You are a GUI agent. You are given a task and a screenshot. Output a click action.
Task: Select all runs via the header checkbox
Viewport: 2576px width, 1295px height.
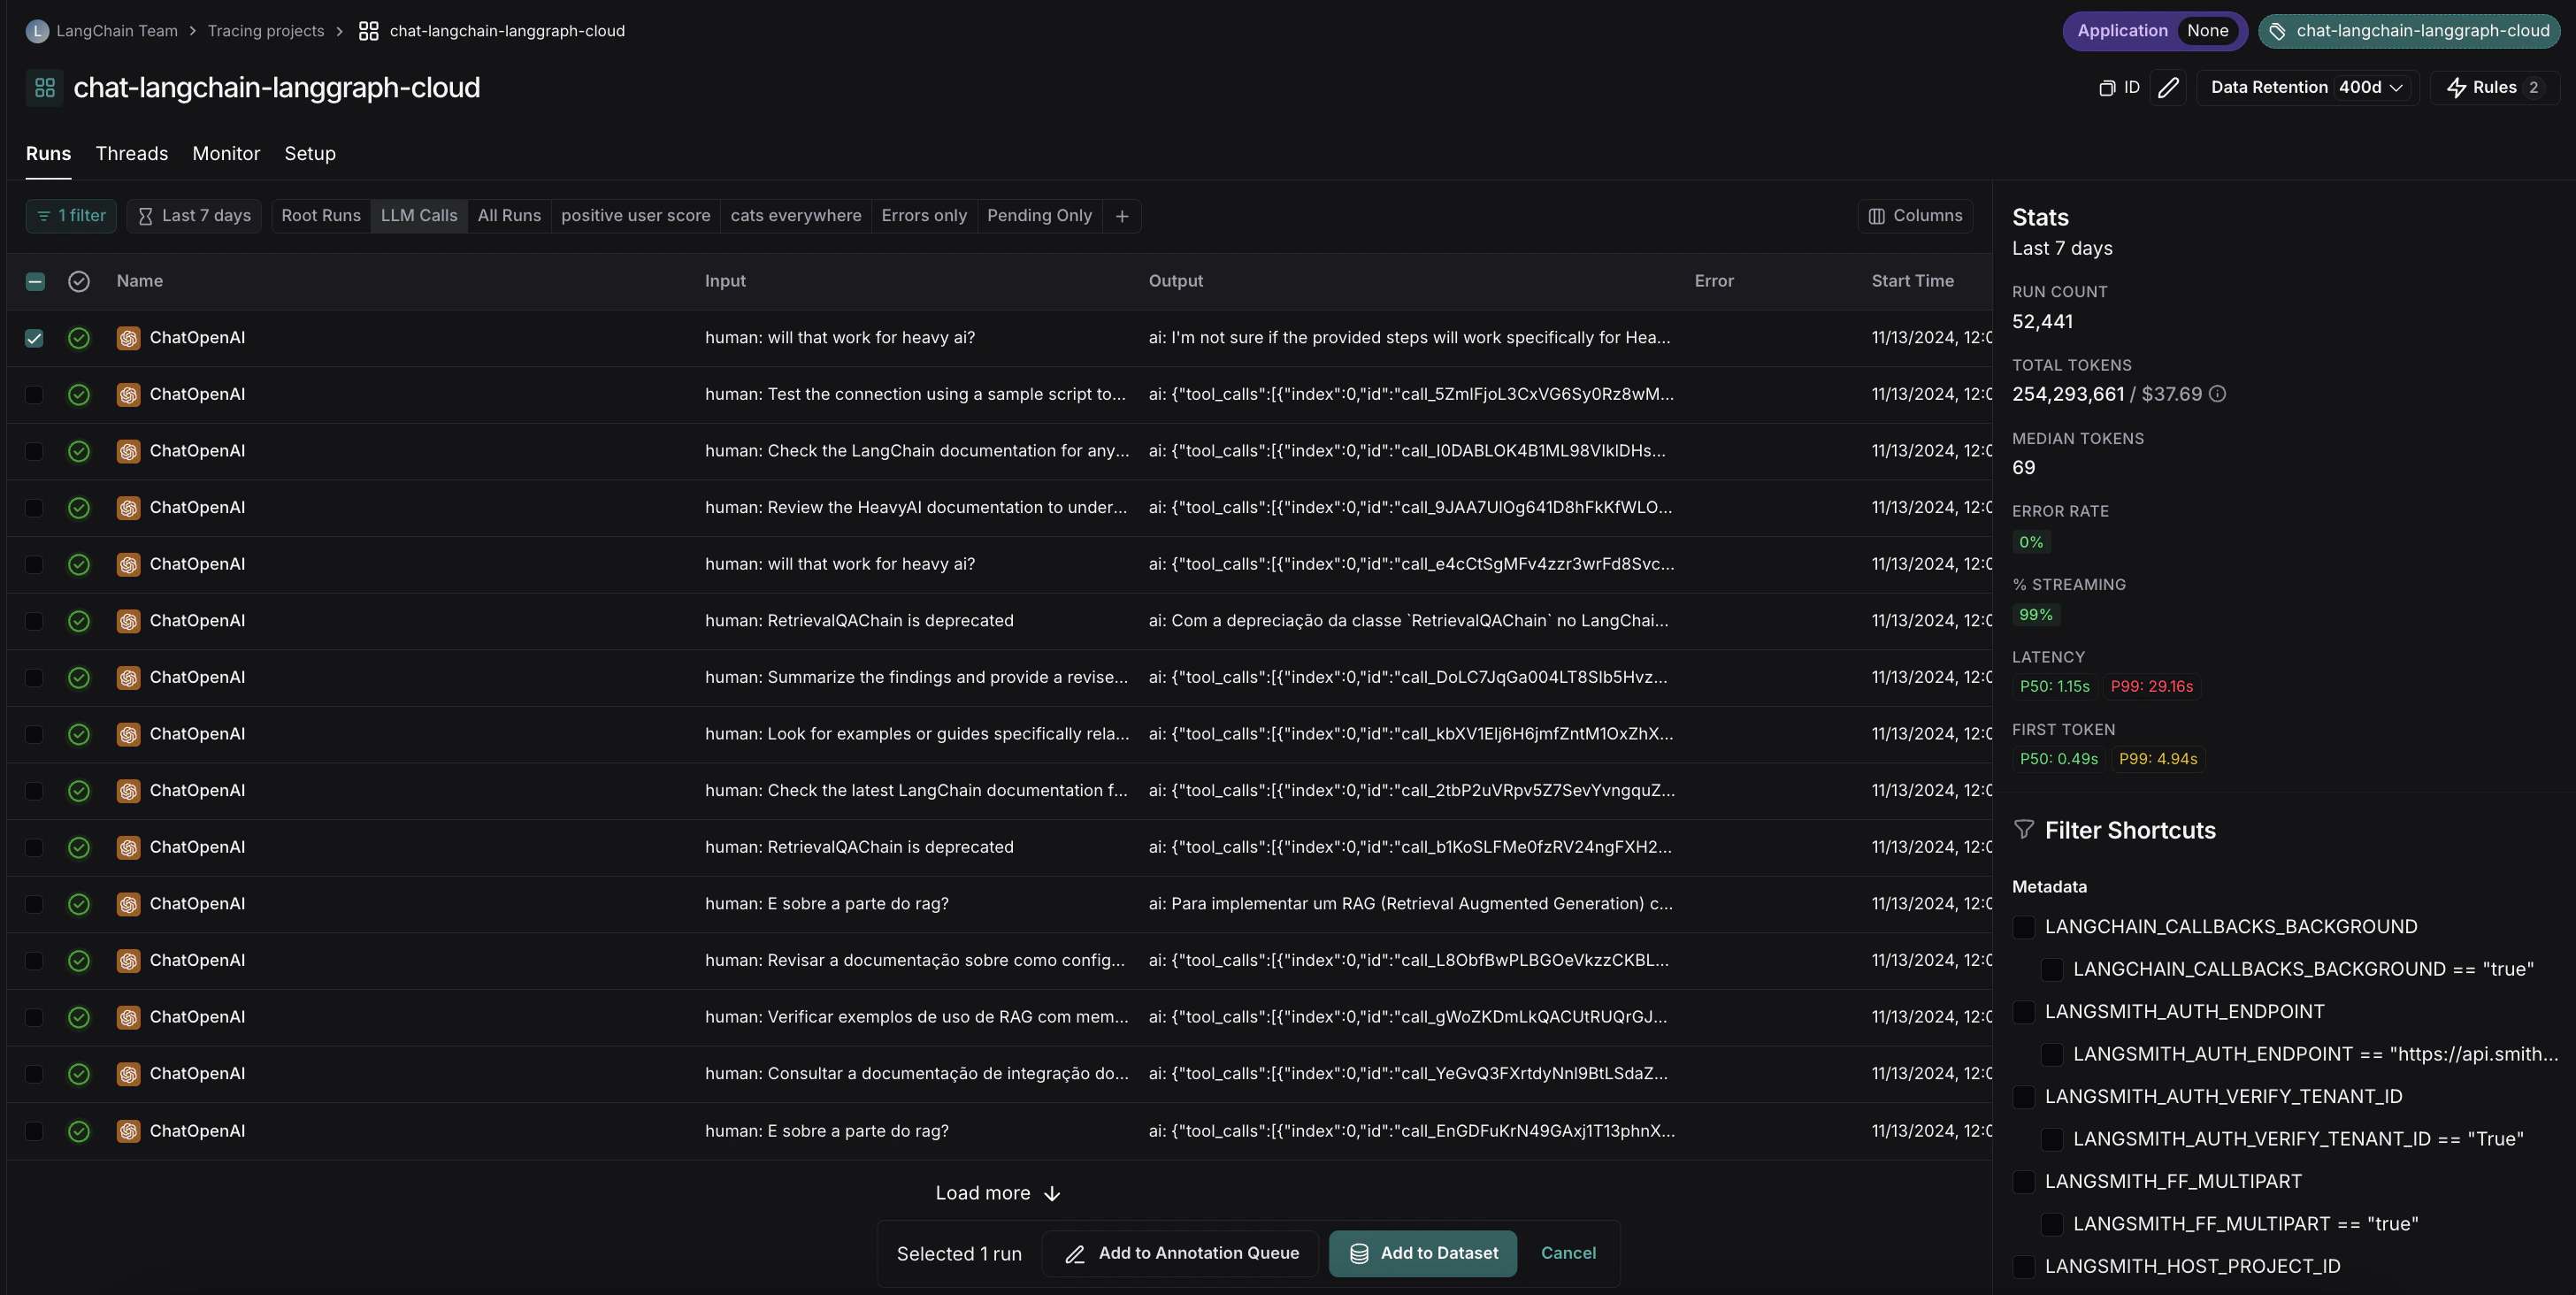click(x=34, y=281)
